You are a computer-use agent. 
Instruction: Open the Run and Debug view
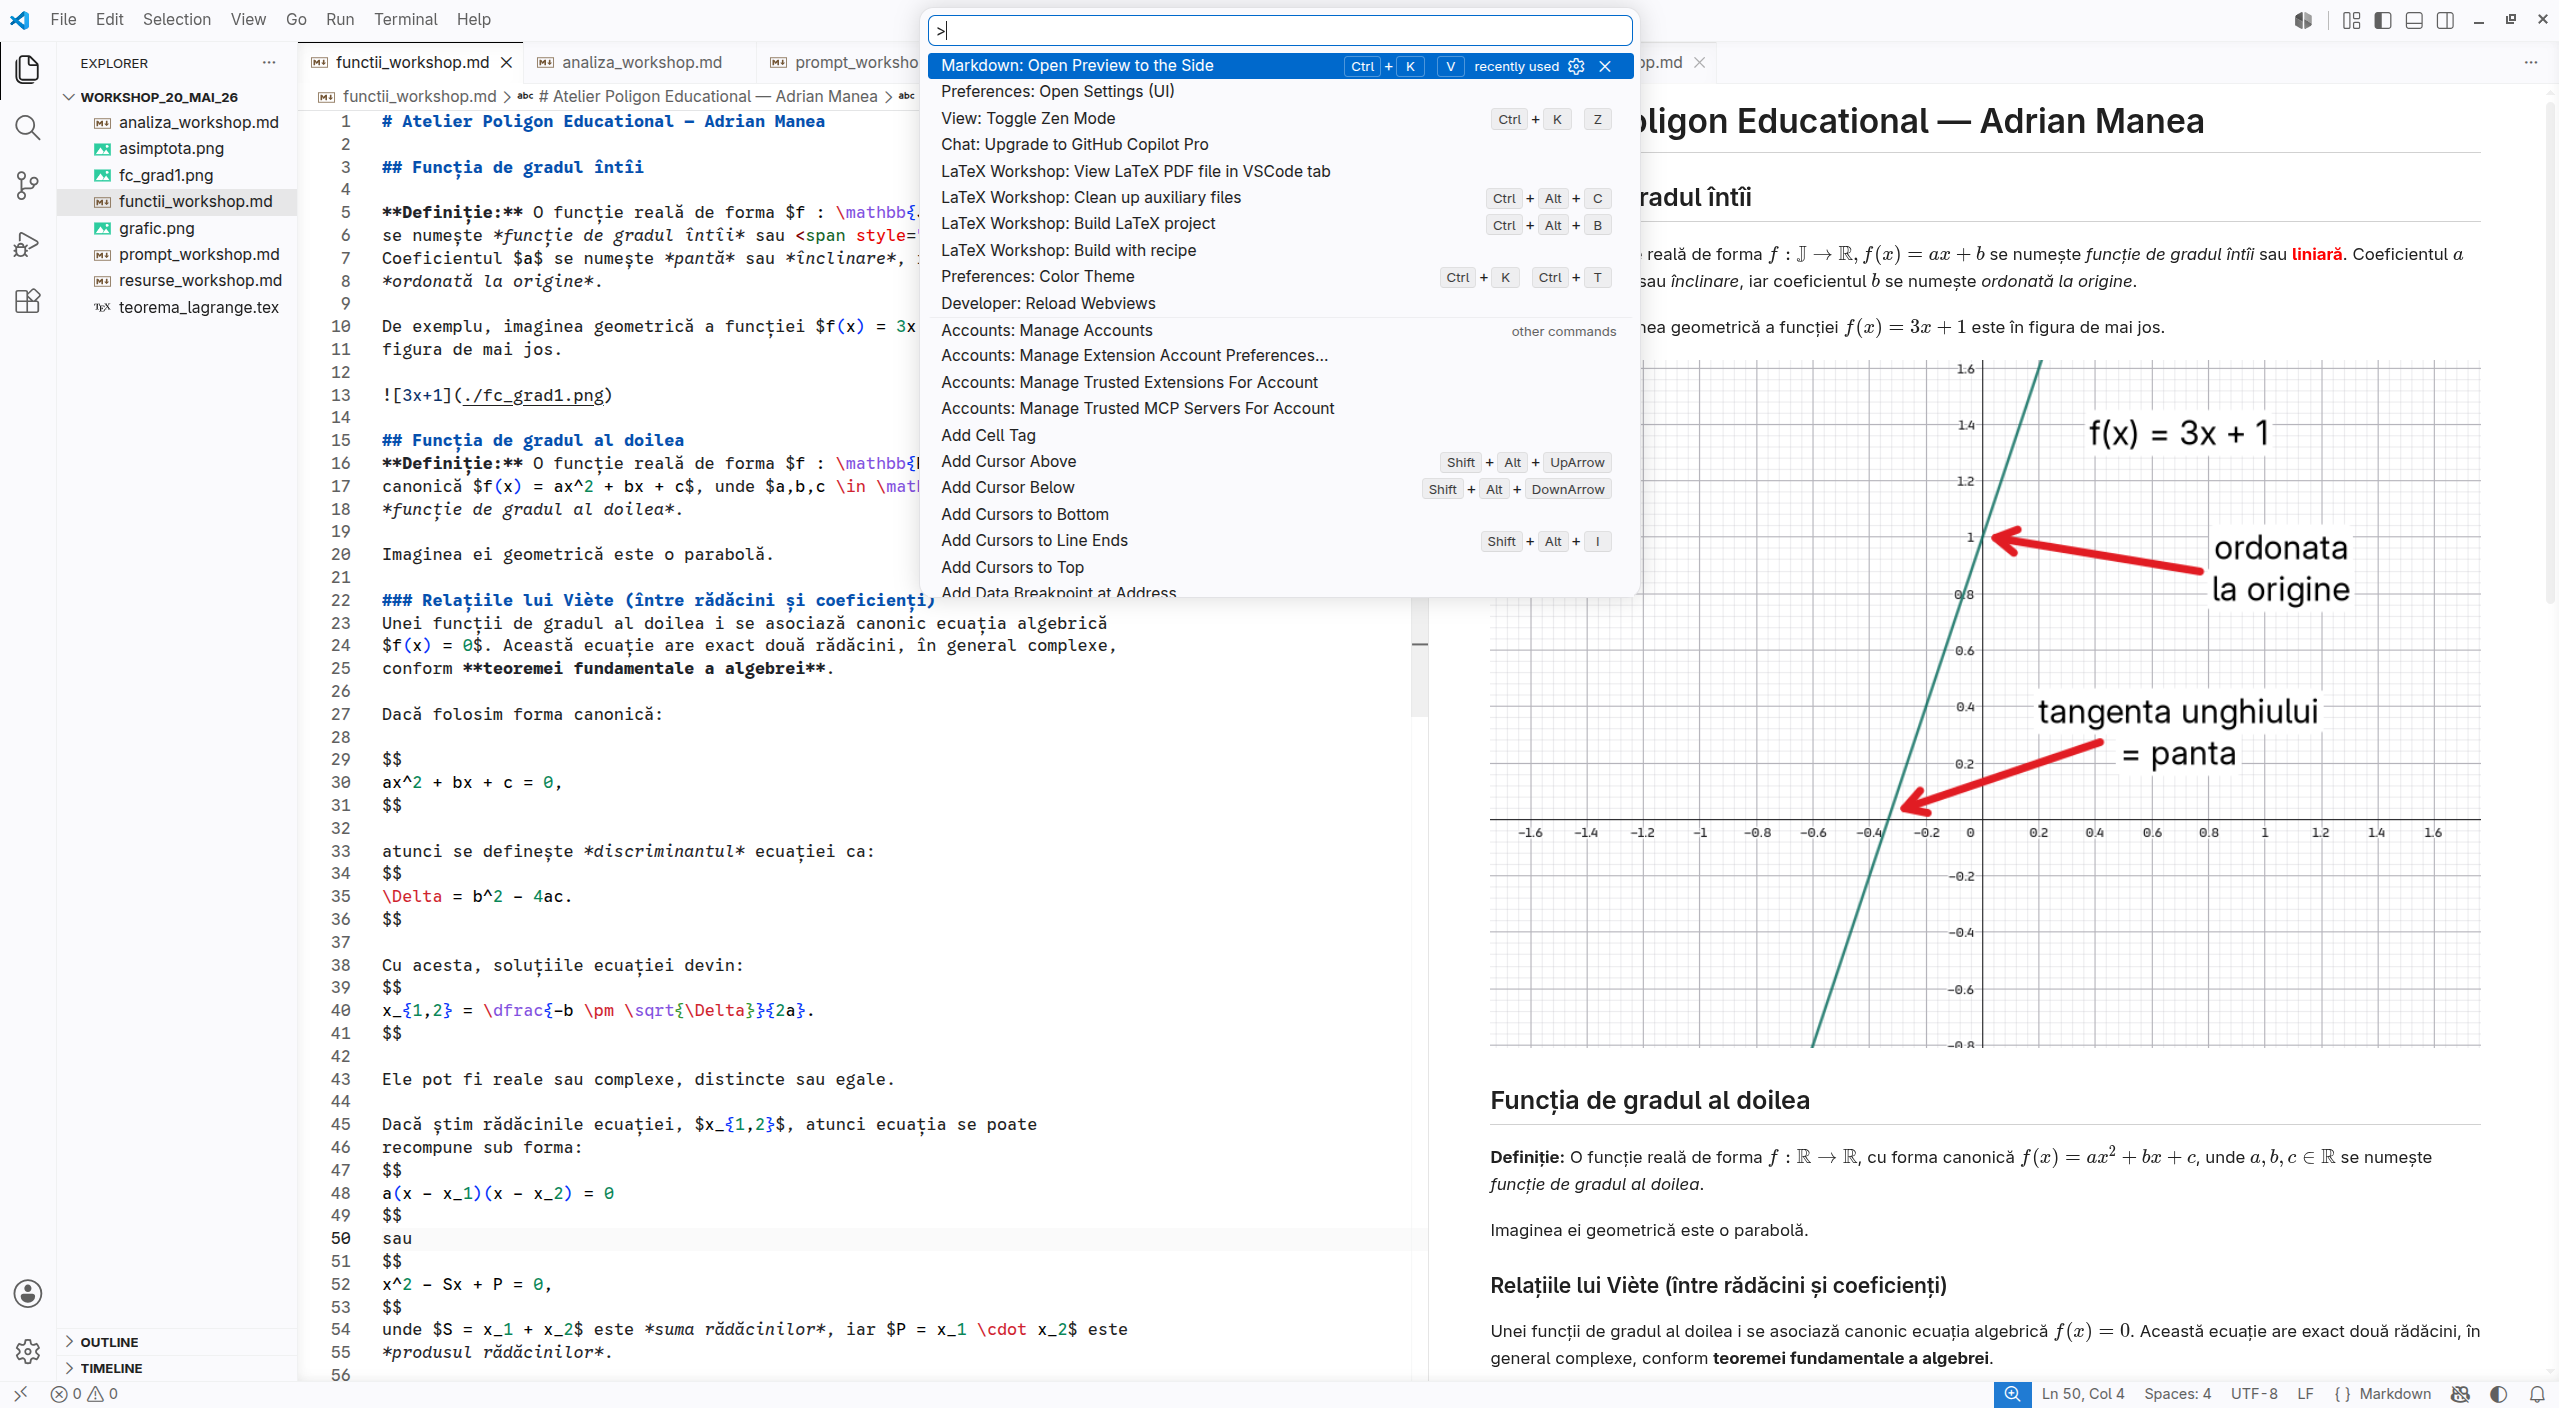point(28,243)
